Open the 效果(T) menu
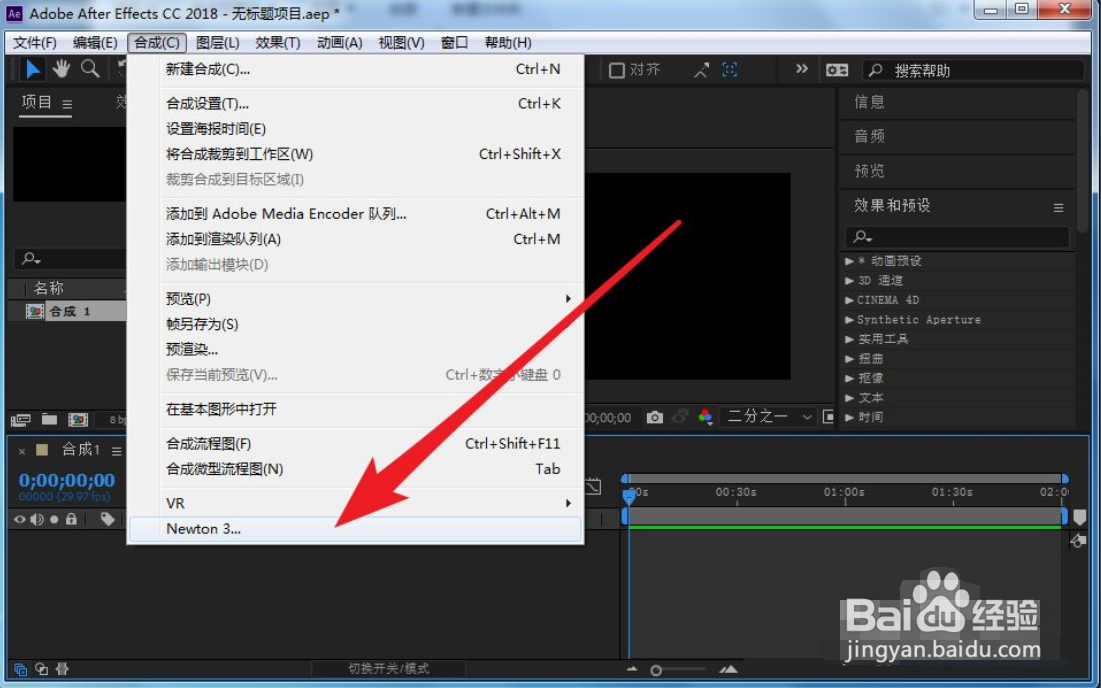Screen dimensions: 1101x688 [x=277, y=42]
